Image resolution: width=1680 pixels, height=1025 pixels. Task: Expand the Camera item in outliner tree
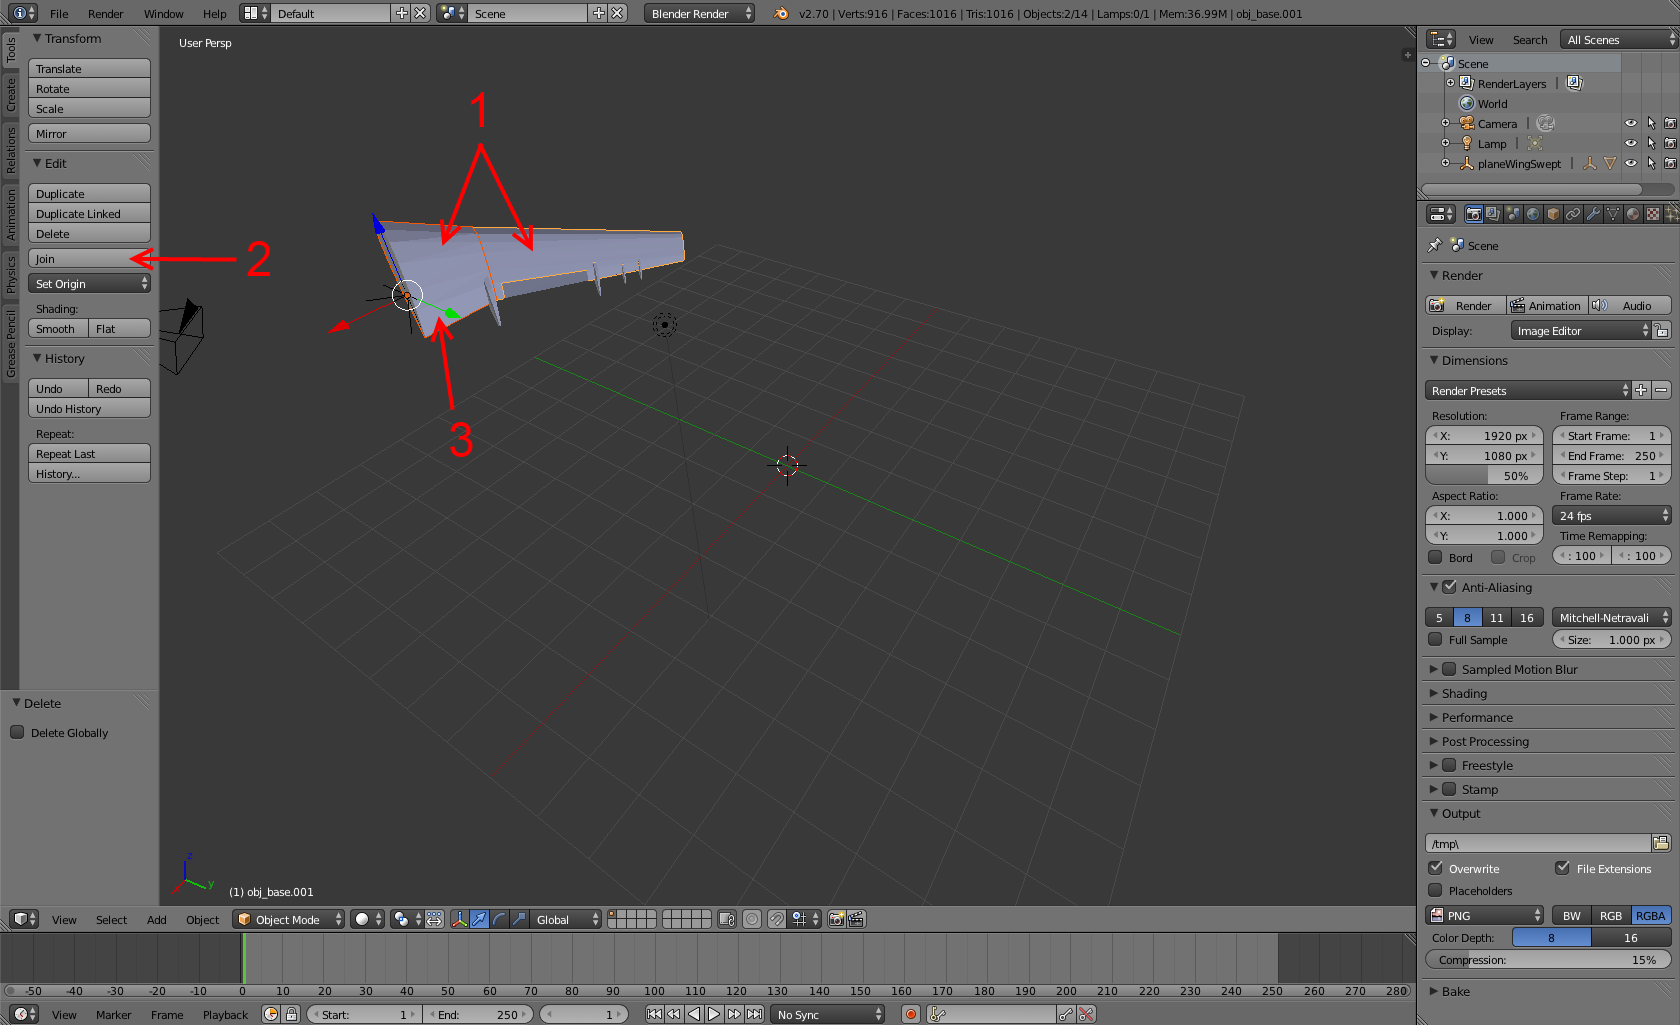[1445, 124]
